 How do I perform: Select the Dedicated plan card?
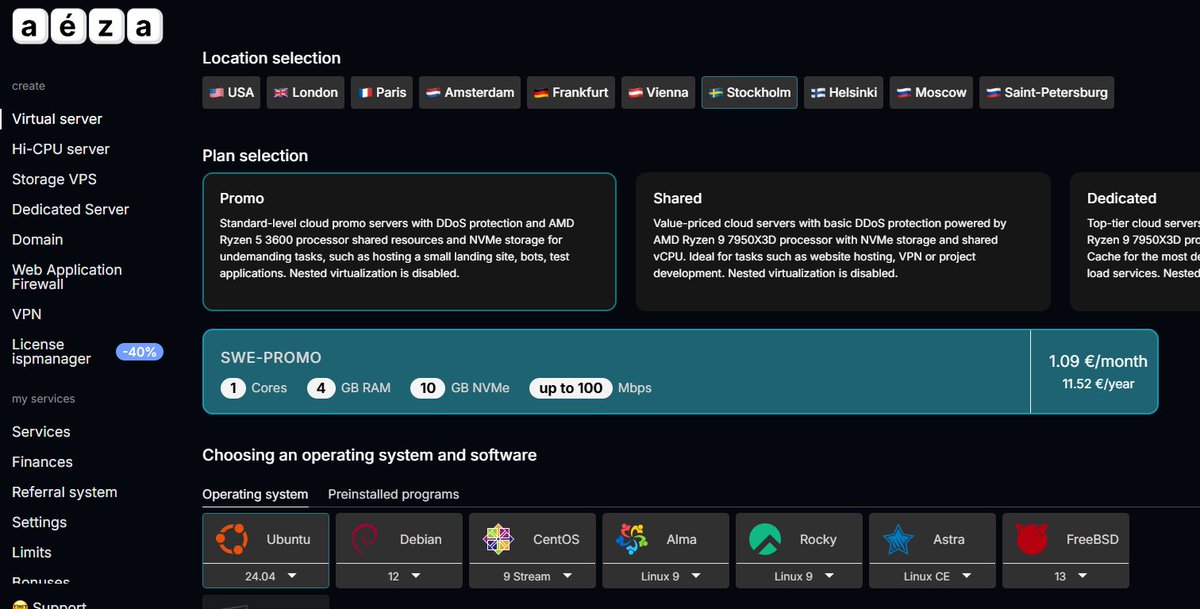[x=1135, y=242]
